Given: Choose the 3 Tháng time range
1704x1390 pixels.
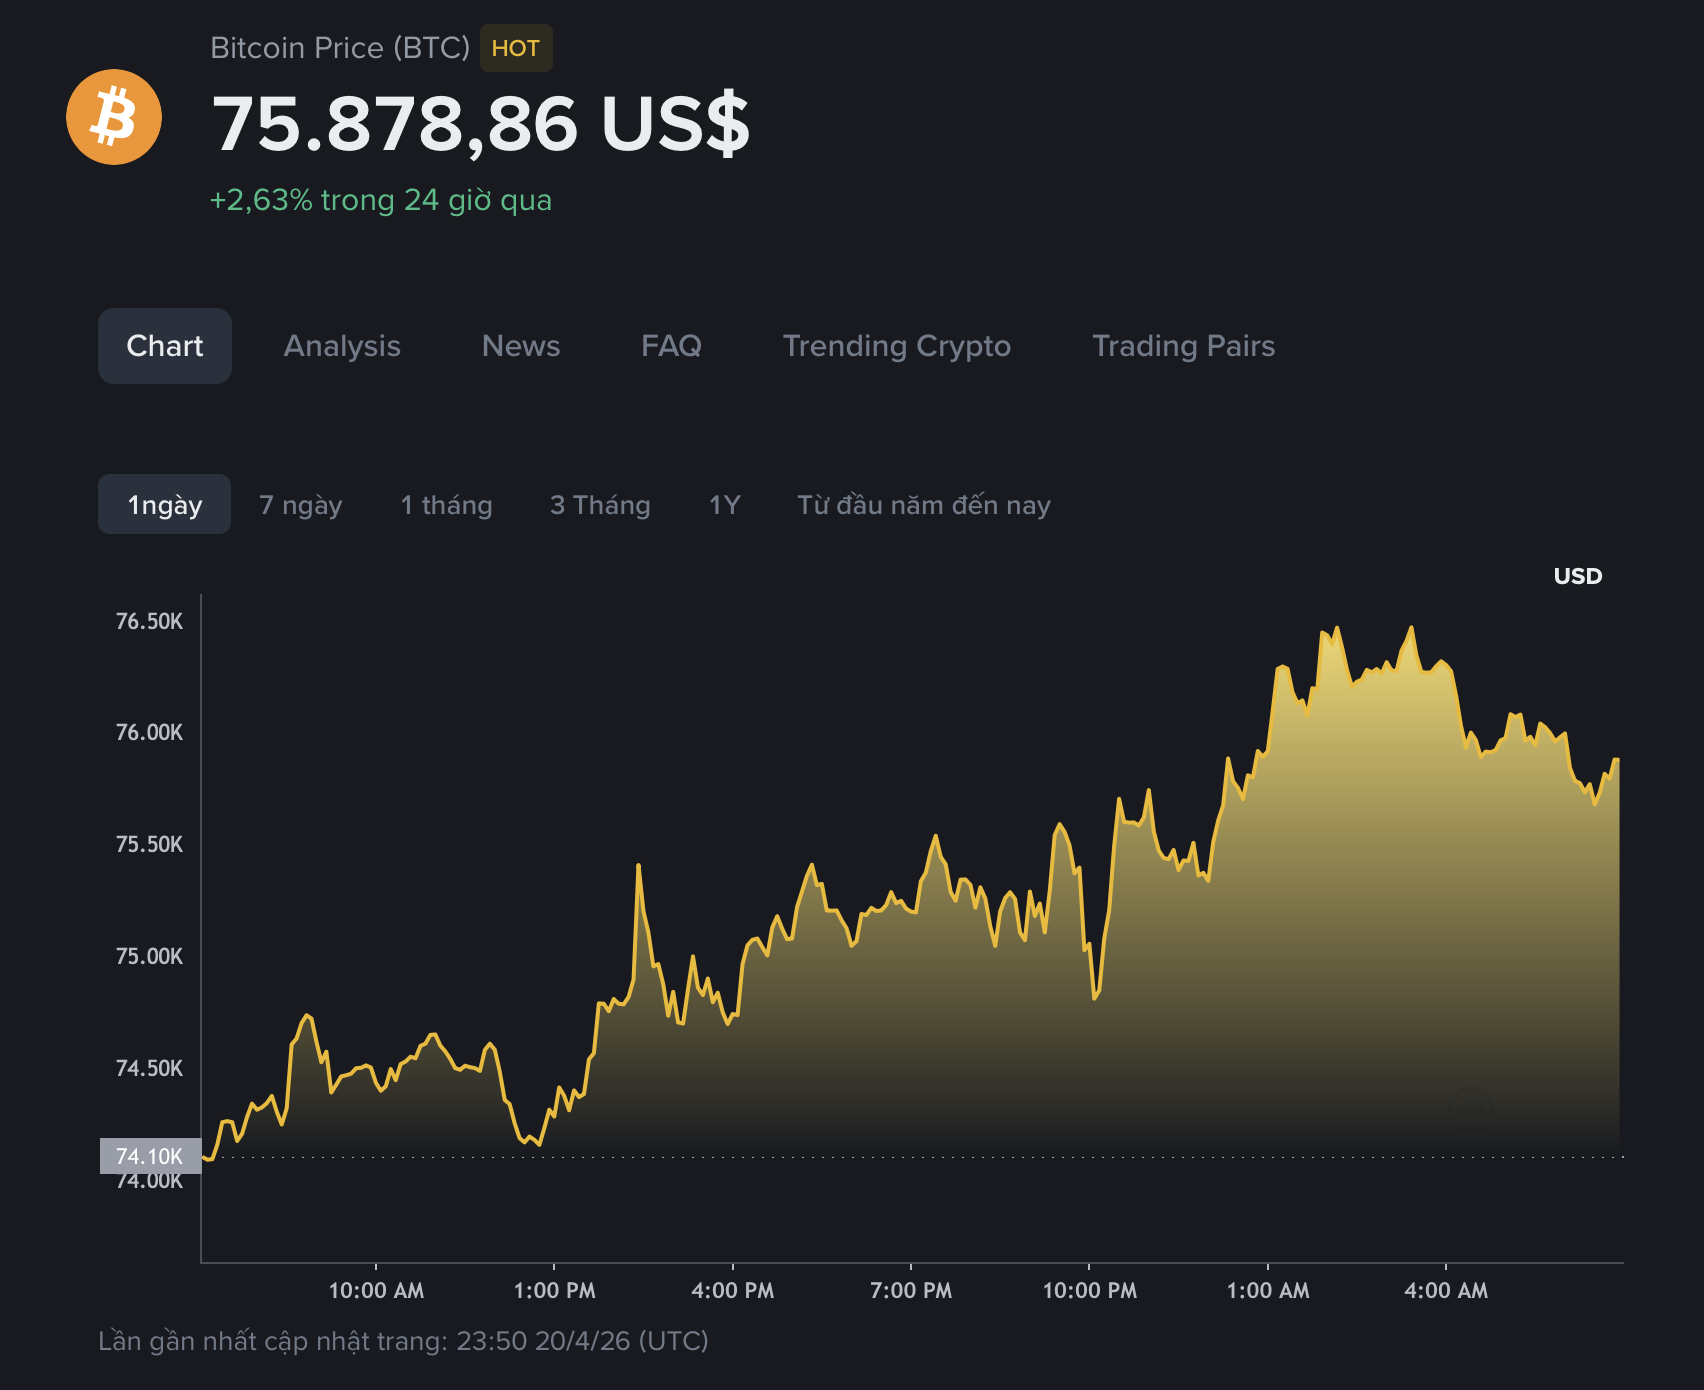Looking at the screenshot, I should 600,505.
